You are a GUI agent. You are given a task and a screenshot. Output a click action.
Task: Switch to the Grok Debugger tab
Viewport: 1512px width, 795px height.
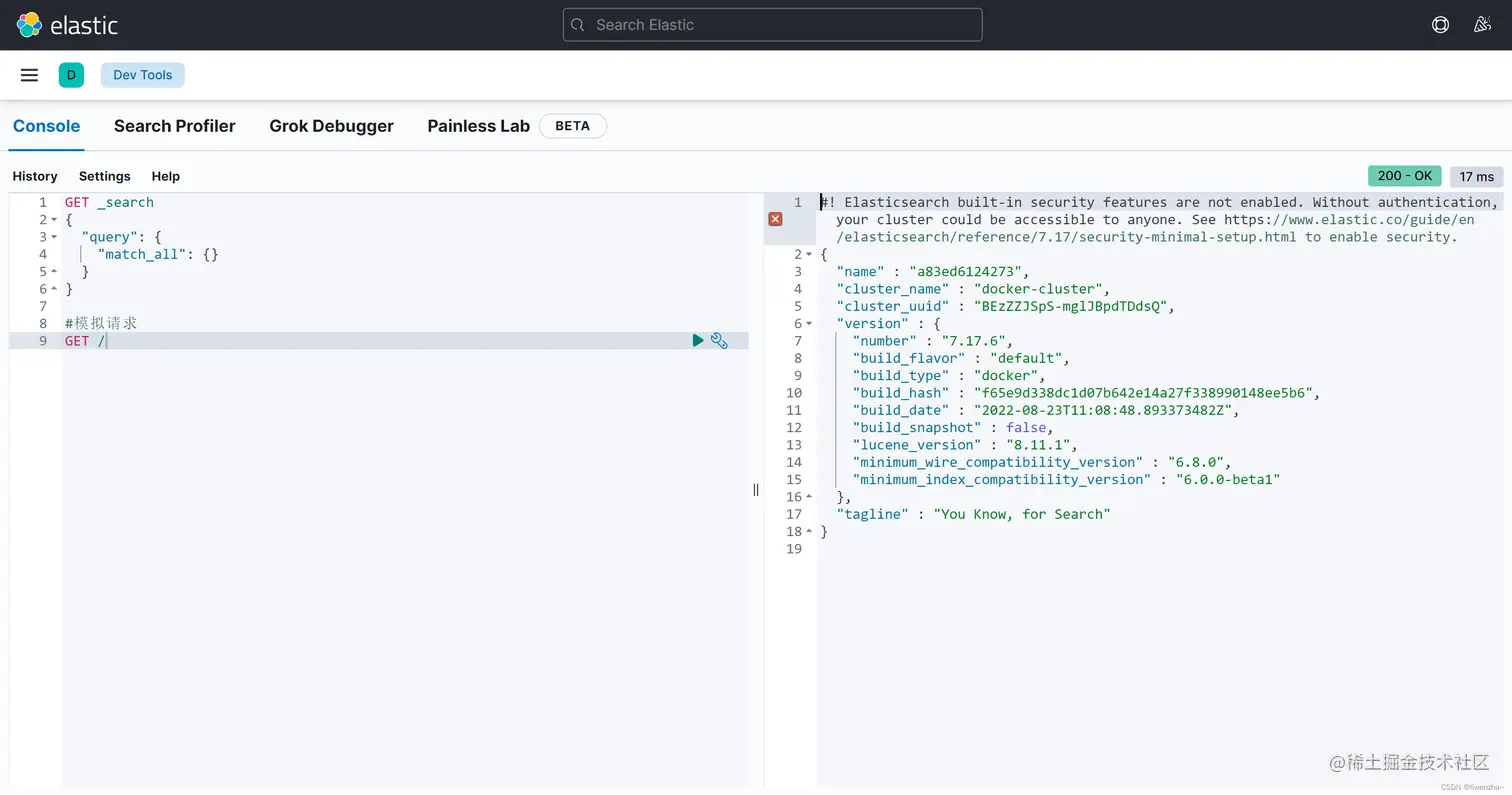pos(331,126)
